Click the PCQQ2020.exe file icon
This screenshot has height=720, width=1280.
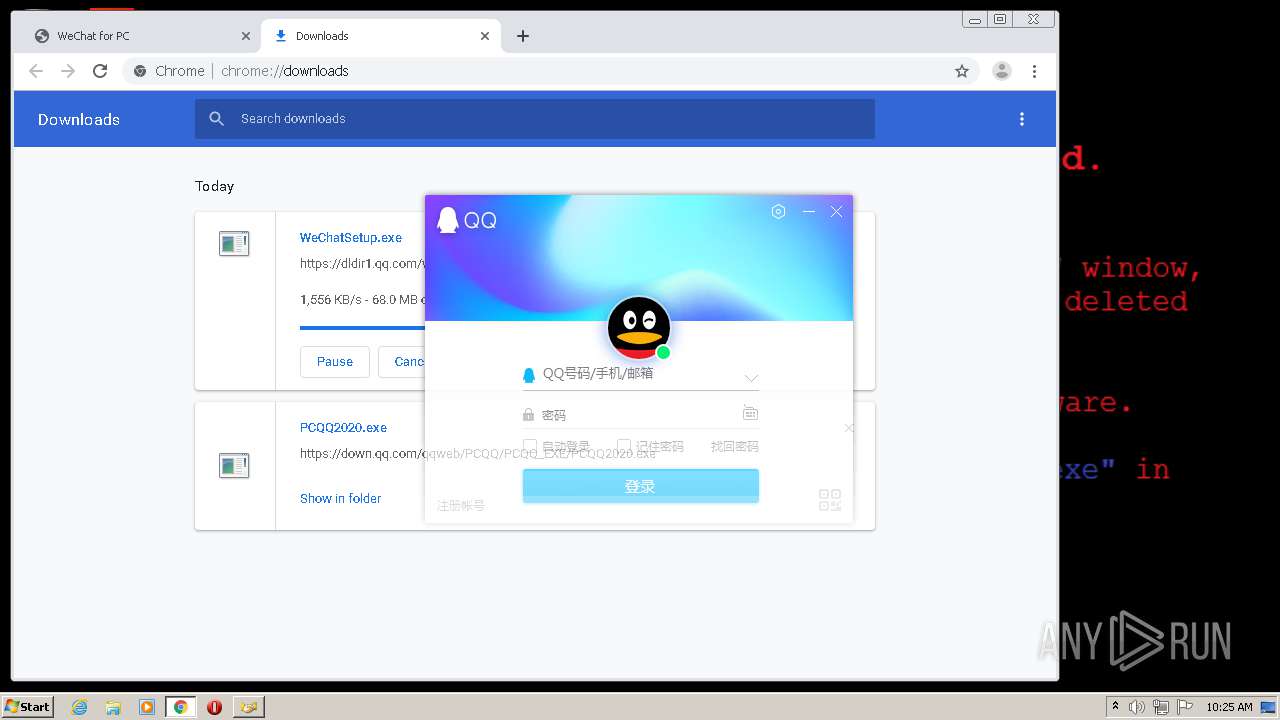234,465
